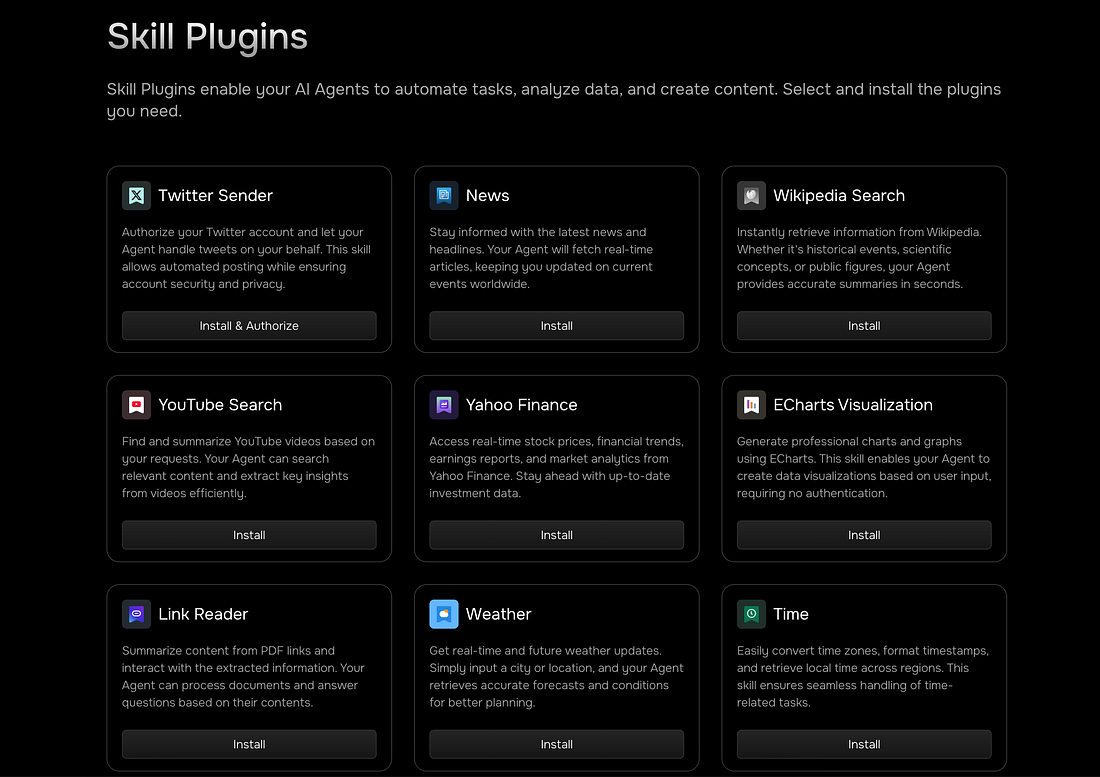Click the Wikipedia Search plugin icon
Screen dimensions: 1100x777
pyautogui.click(x=751, y=195)
